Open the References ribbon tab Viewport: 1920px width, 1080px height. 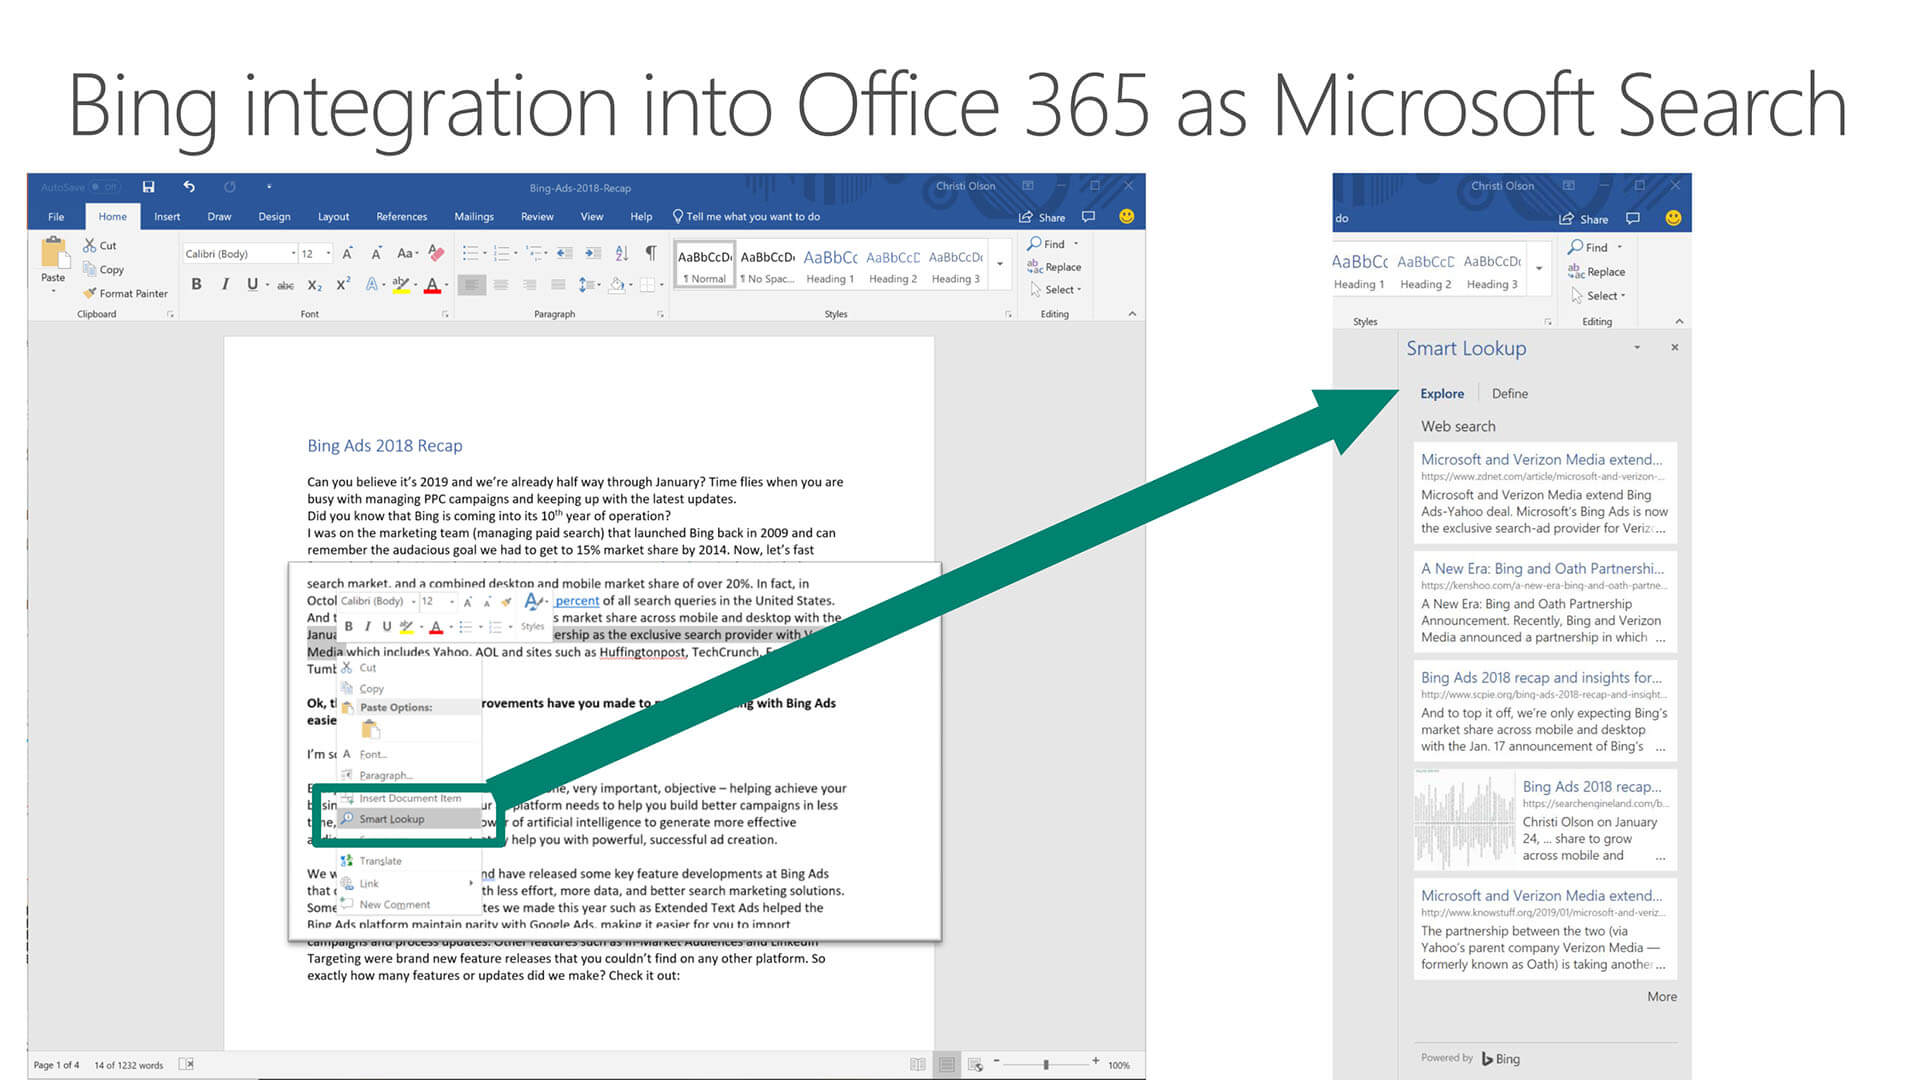401,217
